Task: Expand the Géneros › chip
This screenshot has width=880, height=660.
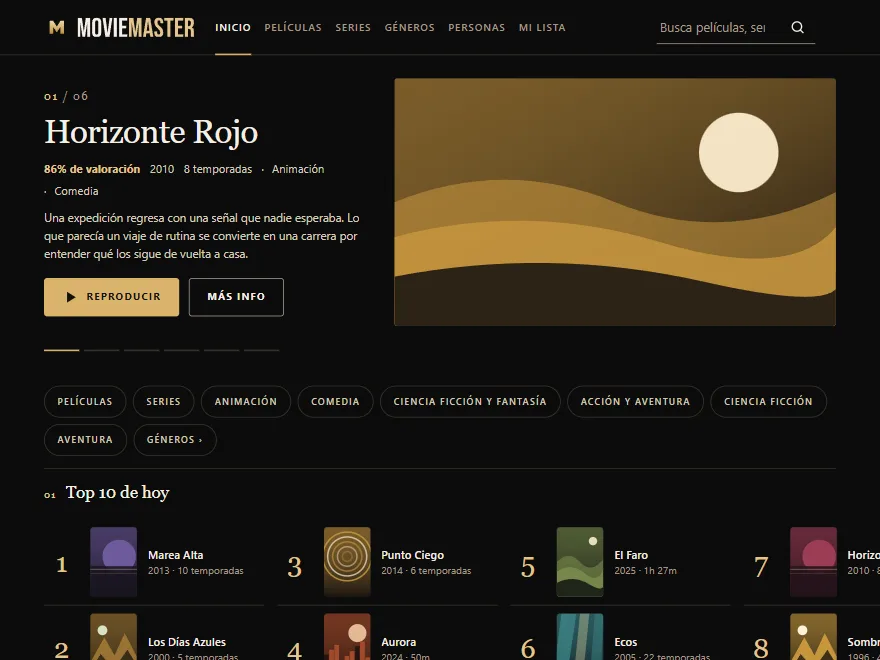Action: click(175, 440)
